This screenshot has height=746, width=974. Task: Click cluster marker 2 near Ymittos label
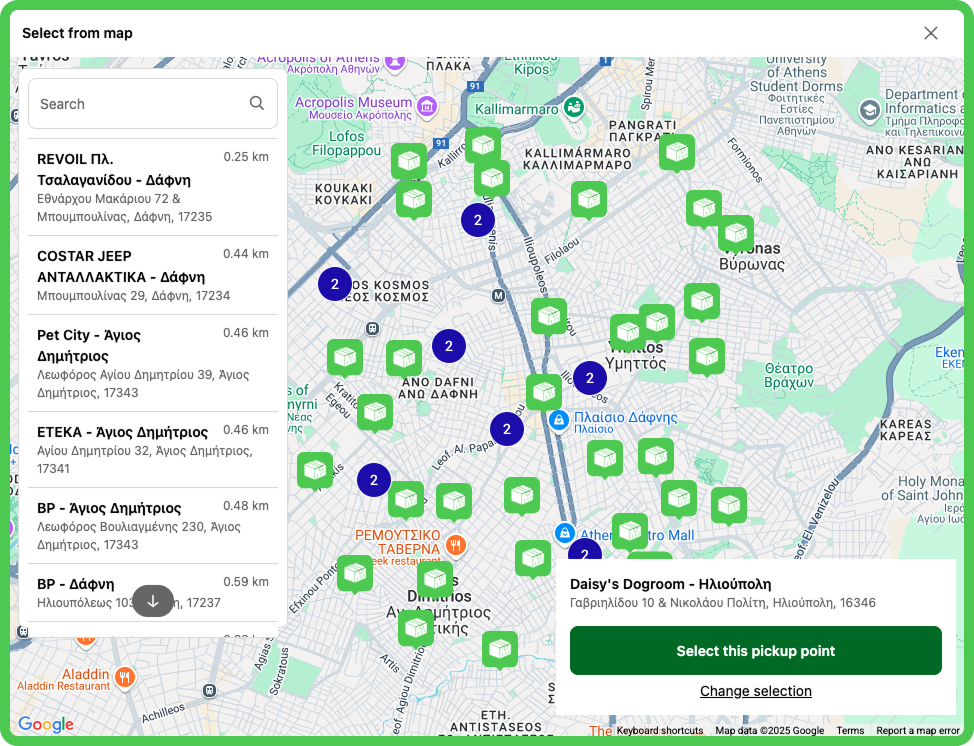pos(589,378)
